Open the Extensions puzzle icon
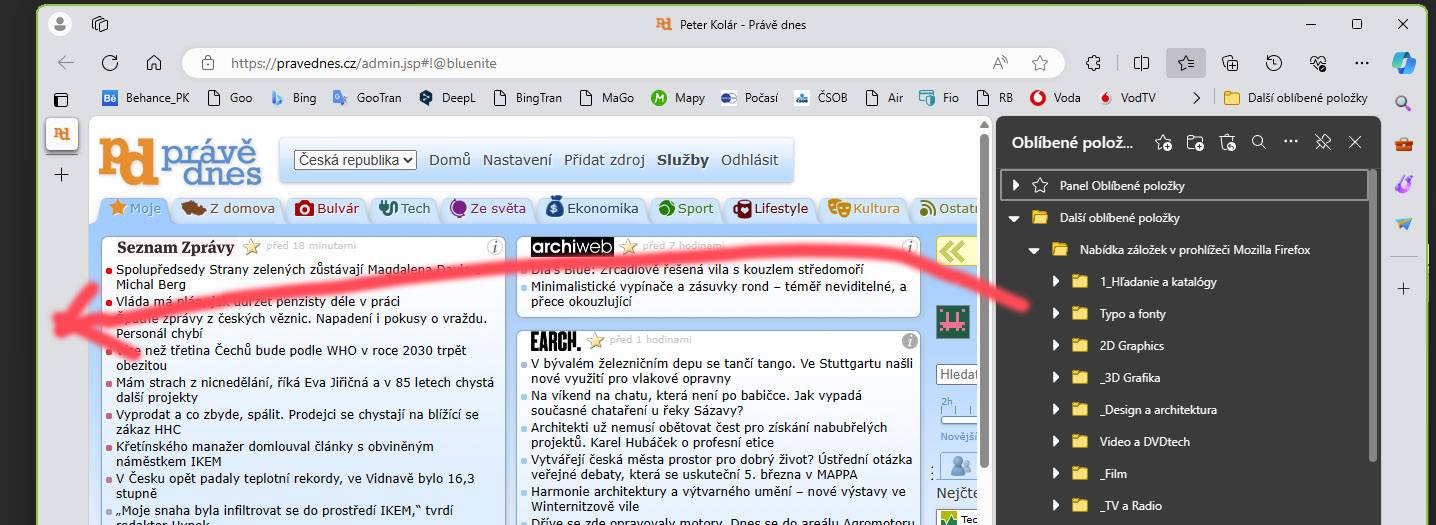The height and width of the screenshot is (525, 1436). (x=1093, y=62)
